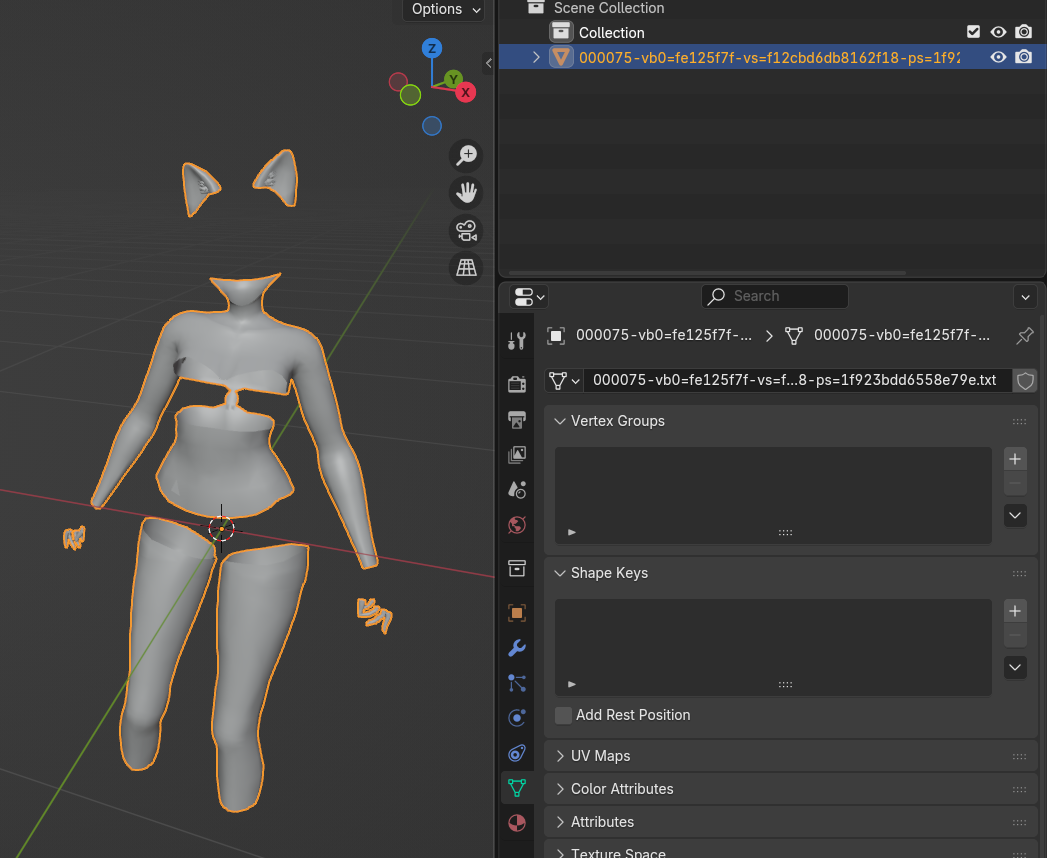
Task: Add a new shape key
Action: click(x=1015, y=611)
